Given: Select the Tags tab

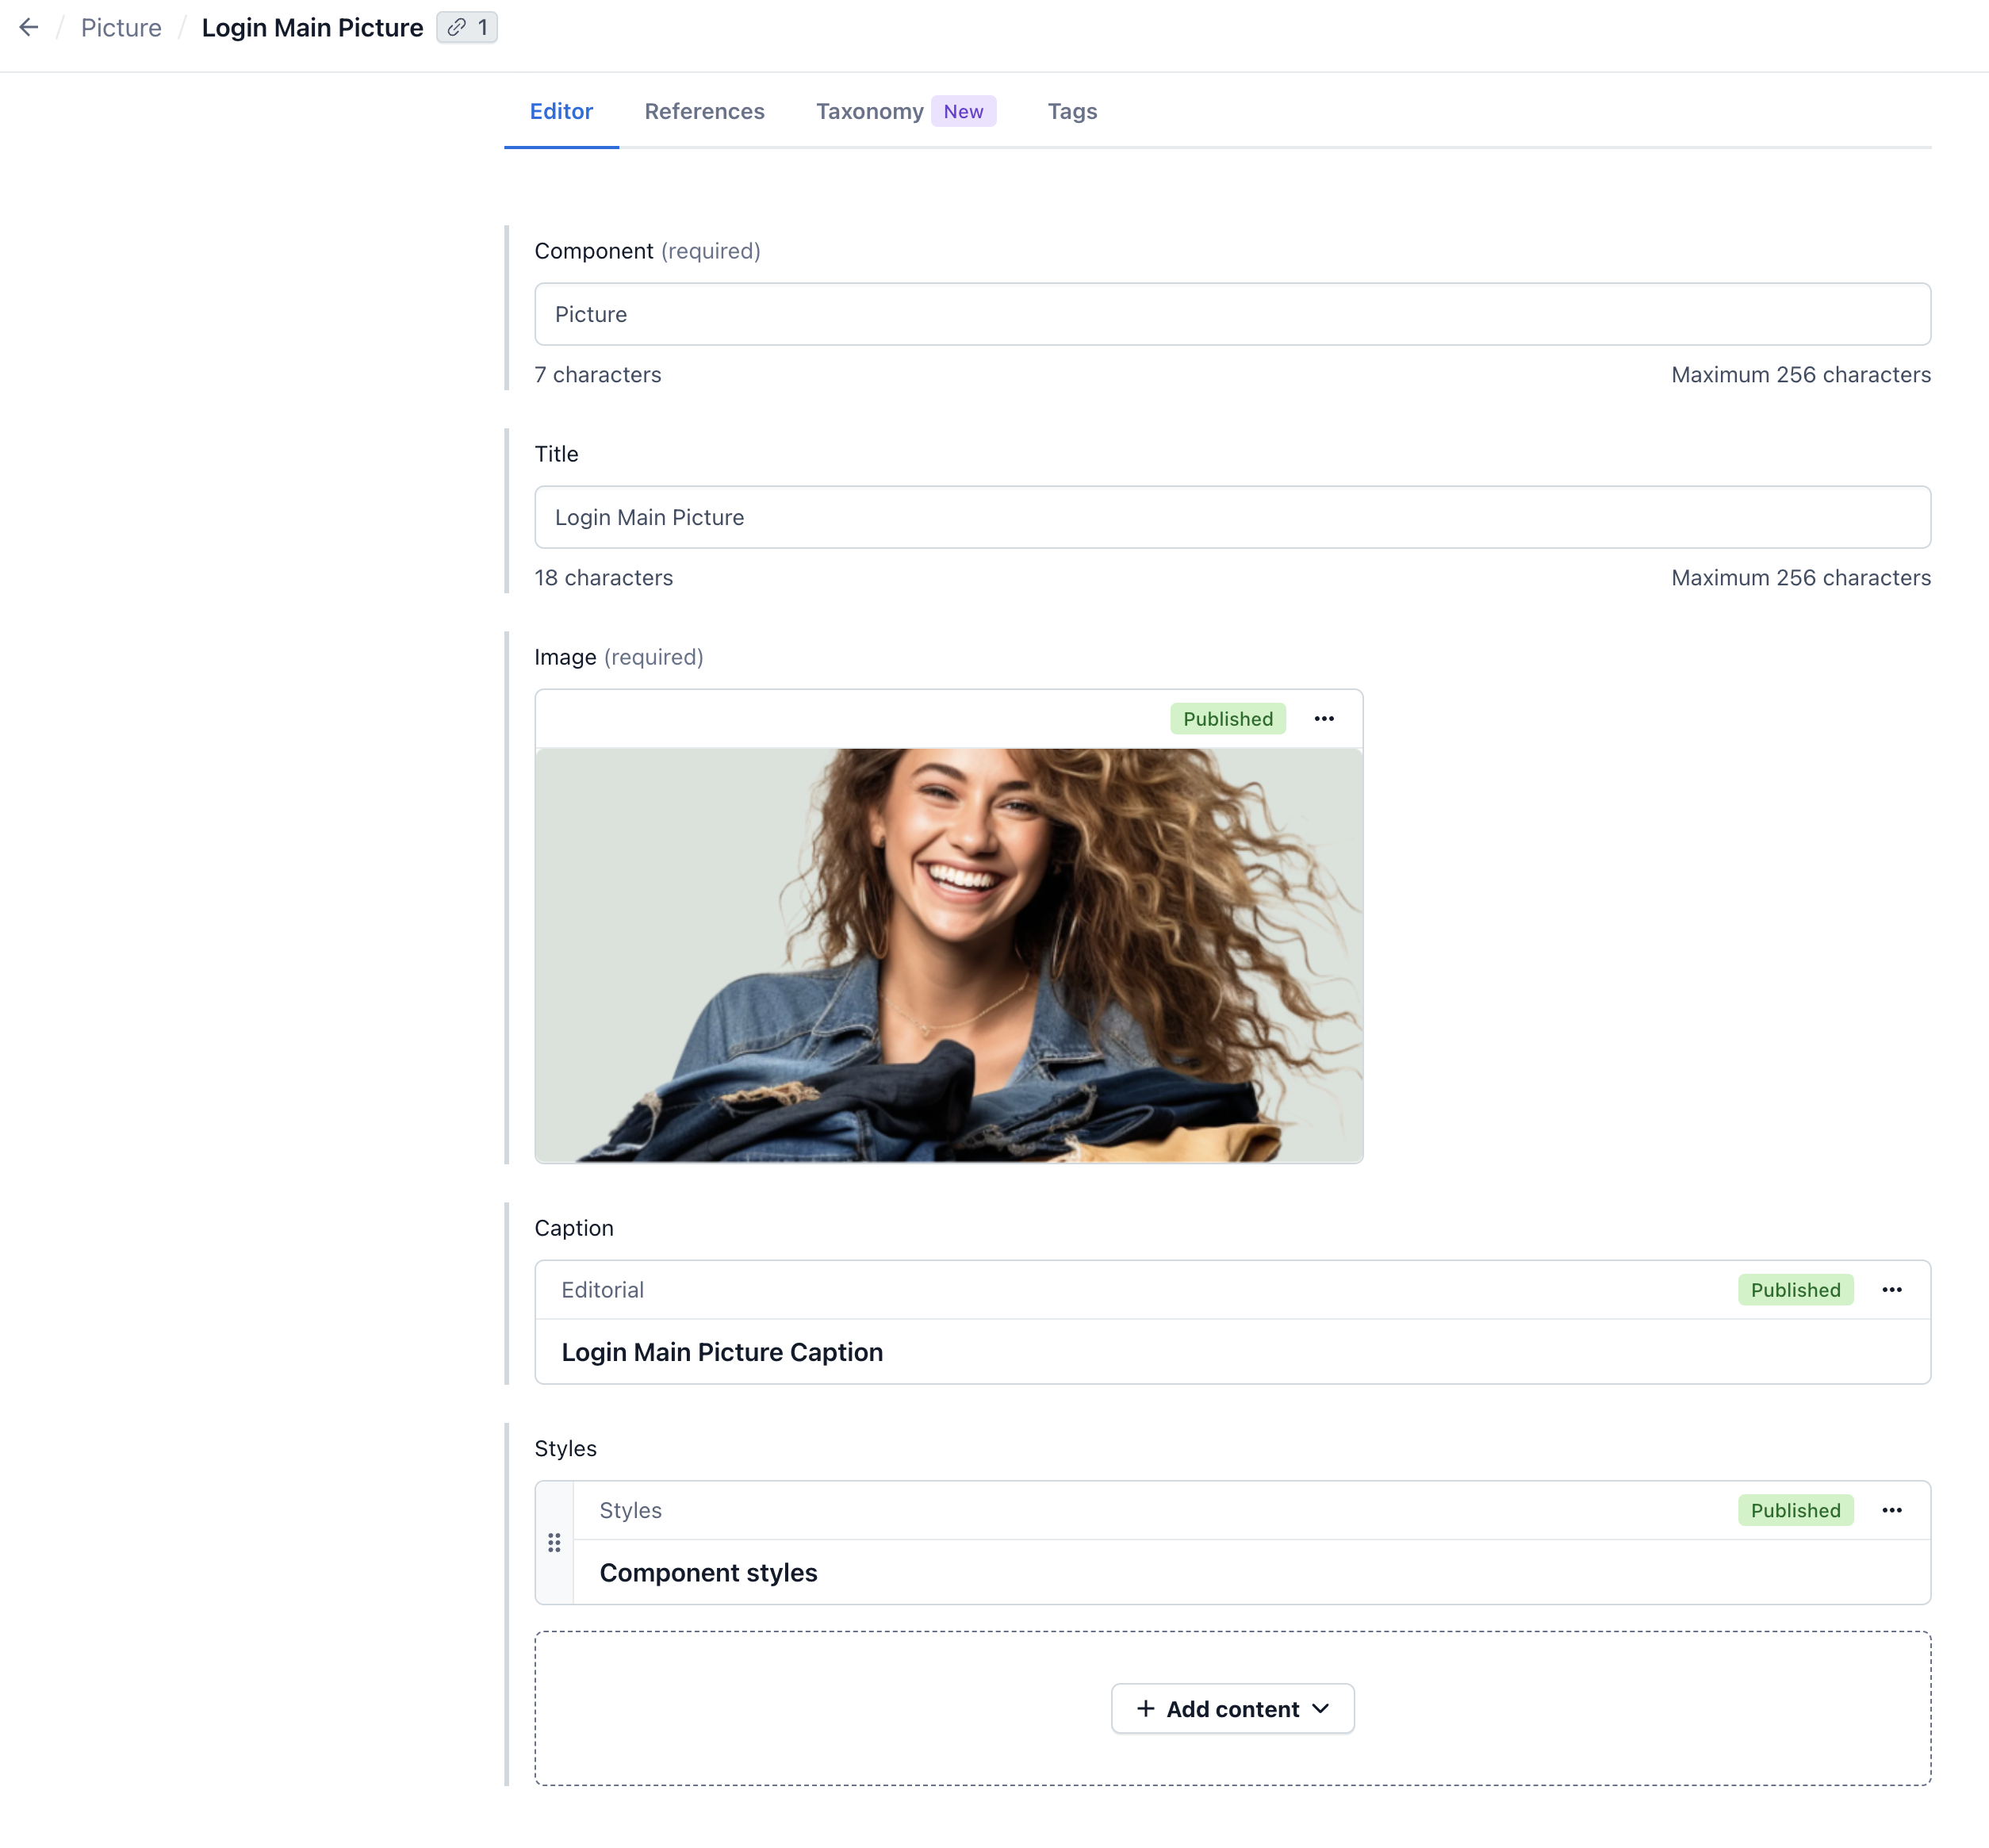Looking at the screenshot, I should click(1072, 111).
